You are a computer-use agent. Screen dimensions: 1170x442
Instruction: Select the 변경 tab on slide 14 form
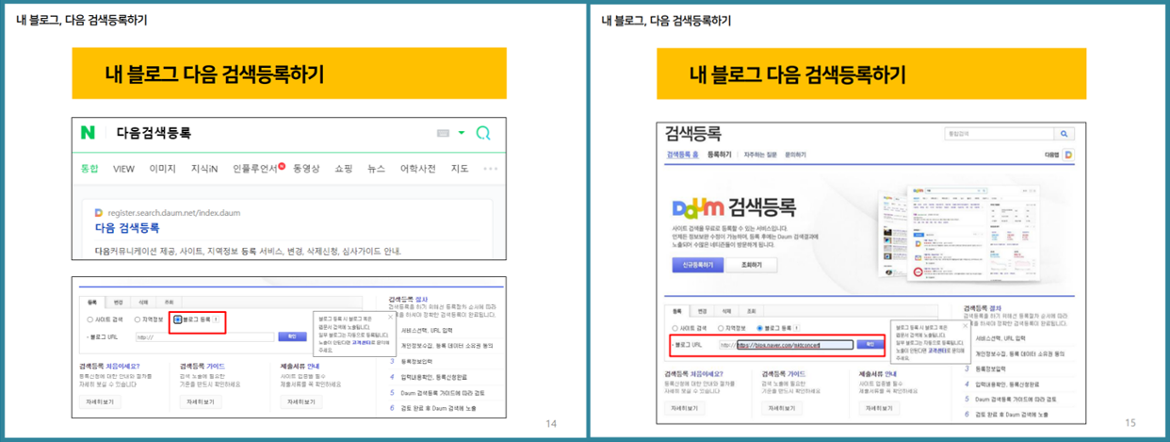pyautogui.click(x=118, y=302)
